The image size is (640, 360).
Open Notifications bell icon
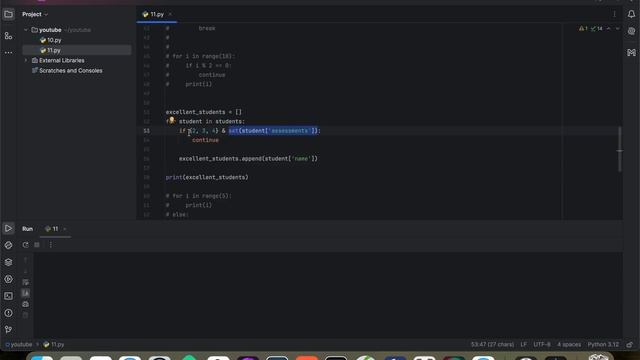[x=631, y=14]
